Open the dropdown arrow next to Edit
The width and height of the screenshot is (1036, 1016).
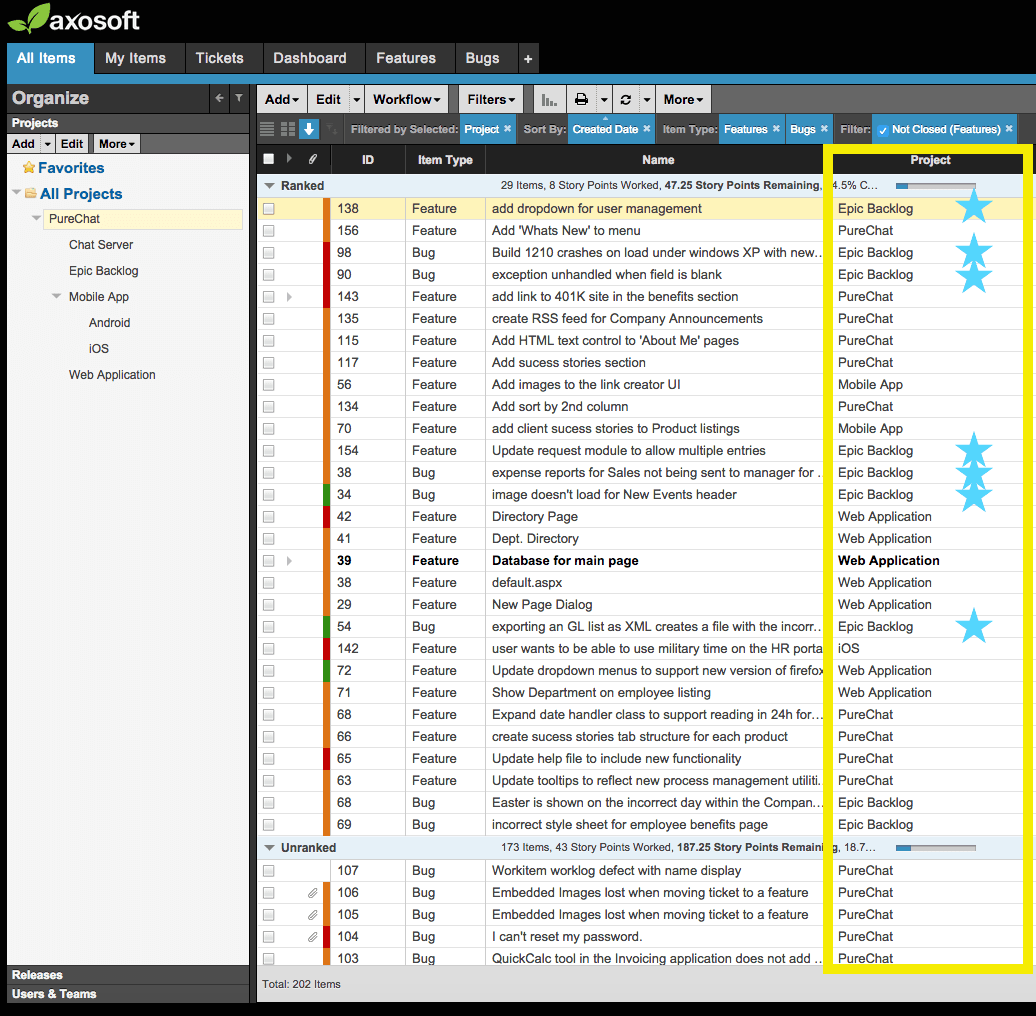[x=356, y=100]
